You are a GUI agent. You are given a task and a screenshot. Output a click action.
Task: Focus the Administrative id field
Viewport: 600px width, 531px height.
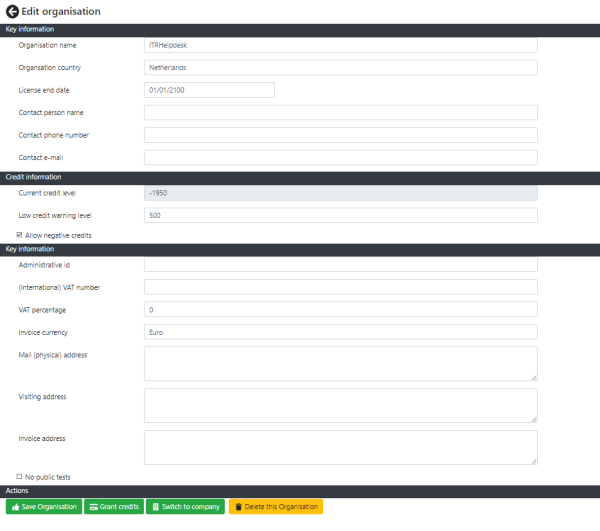pos(341,264)
